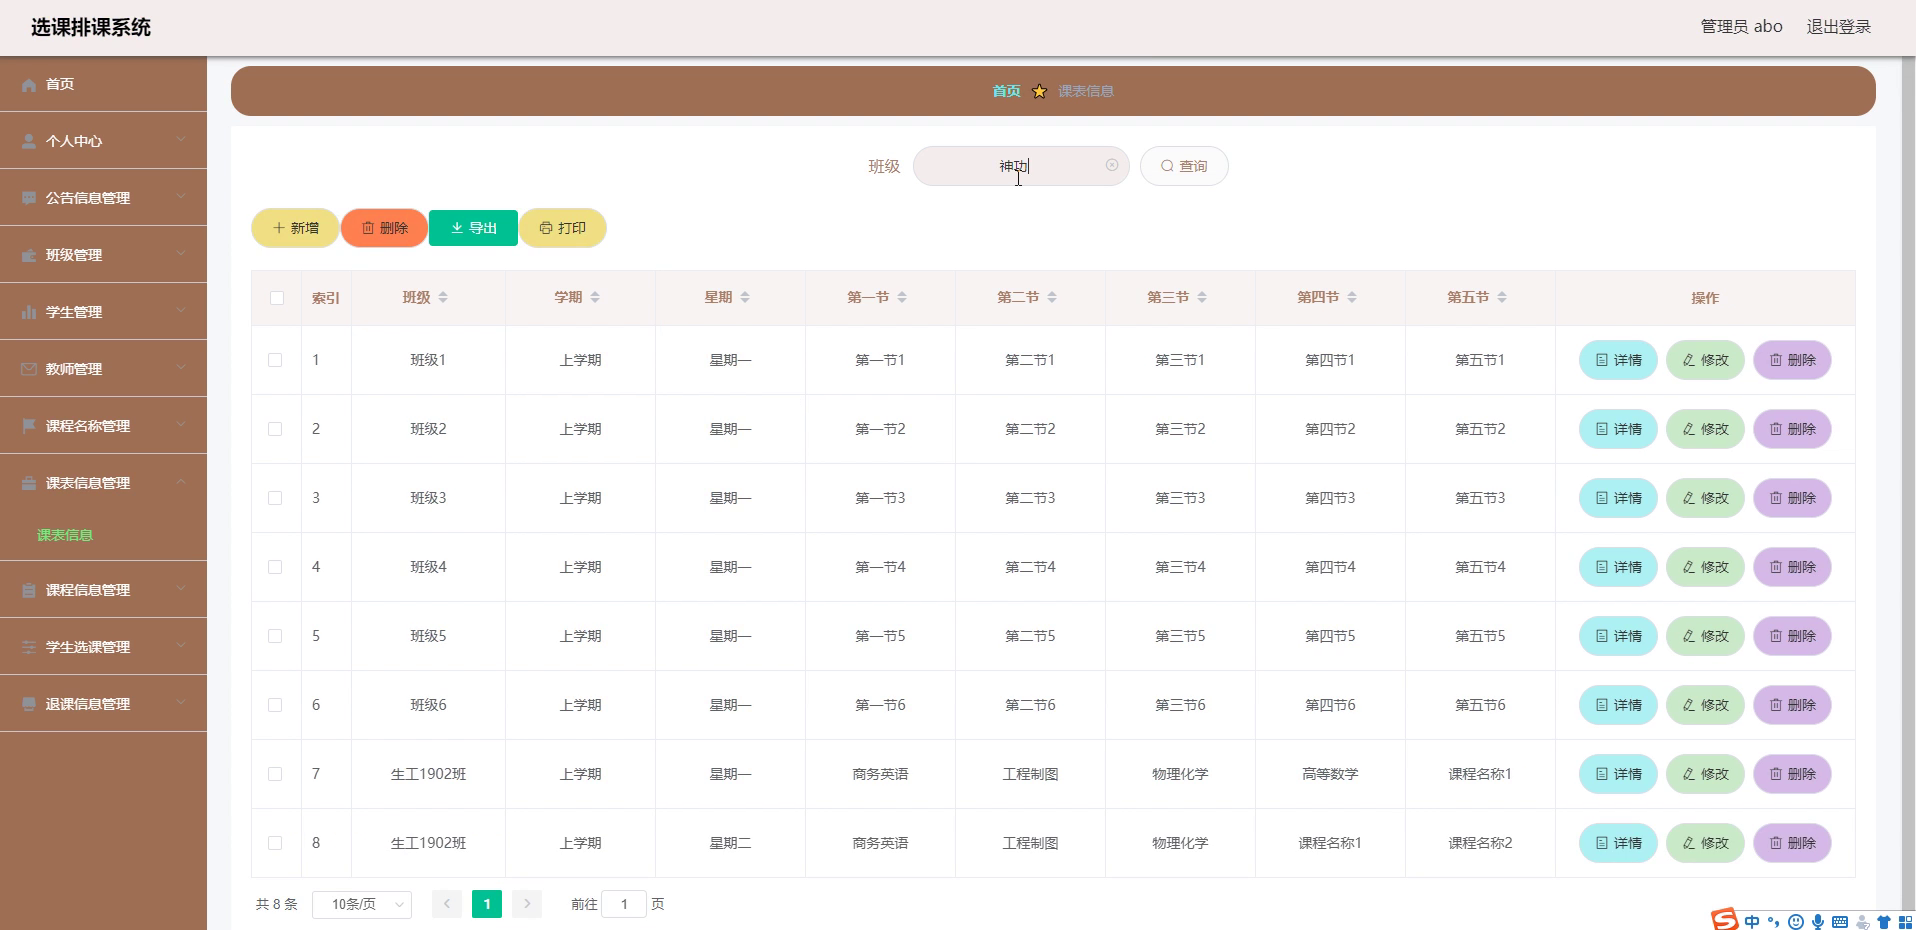This screenshot has width=1916, height=930.
Task: Click the microphone icon in the IME toolbar
Action: pyautogui.click(x=1818, y=922)
